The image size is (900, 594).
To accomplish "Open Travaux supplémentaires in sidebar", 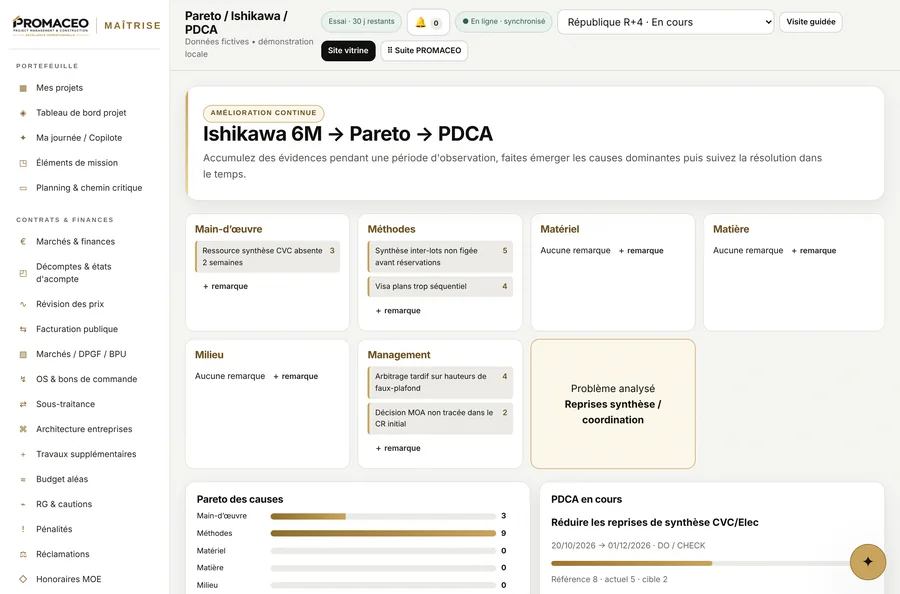I will pos(86,454).
